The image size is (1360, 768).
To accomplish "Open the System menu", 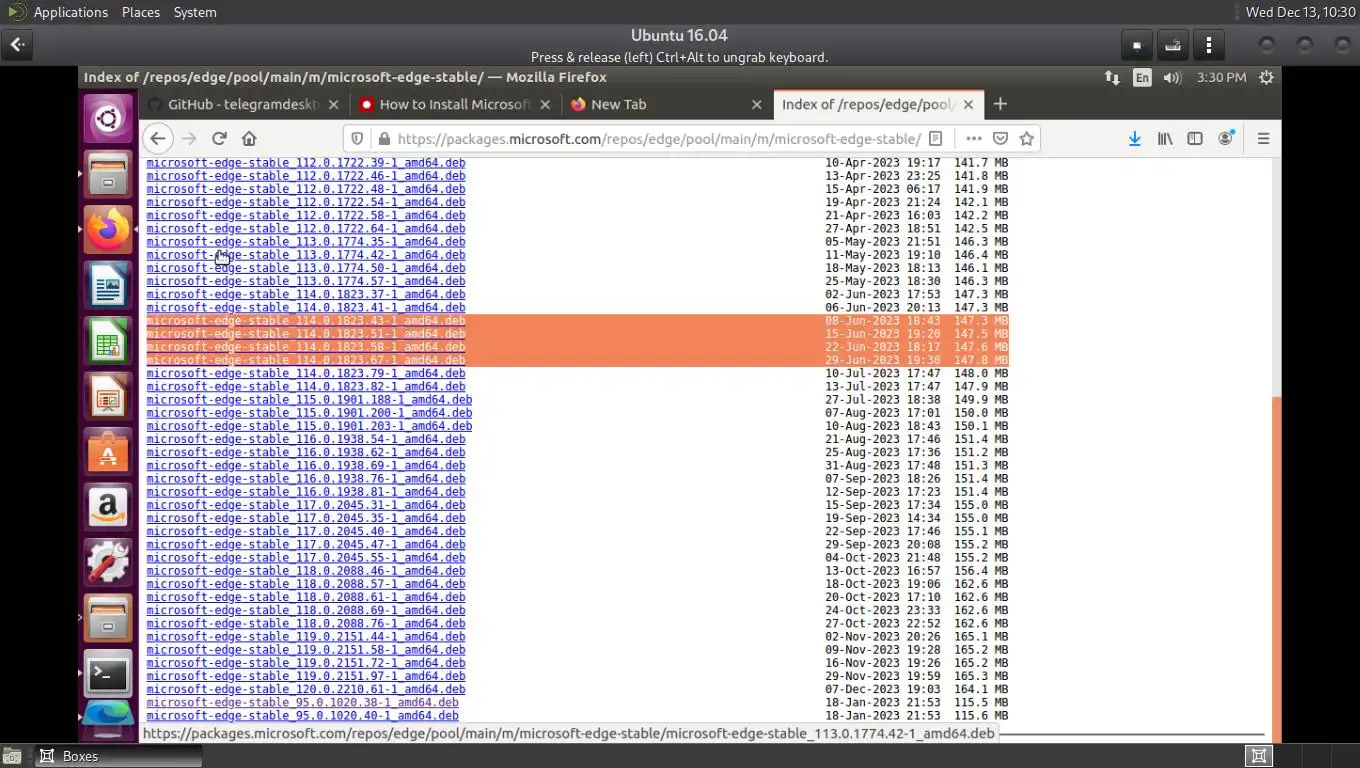I will click(x=195, y=12).
